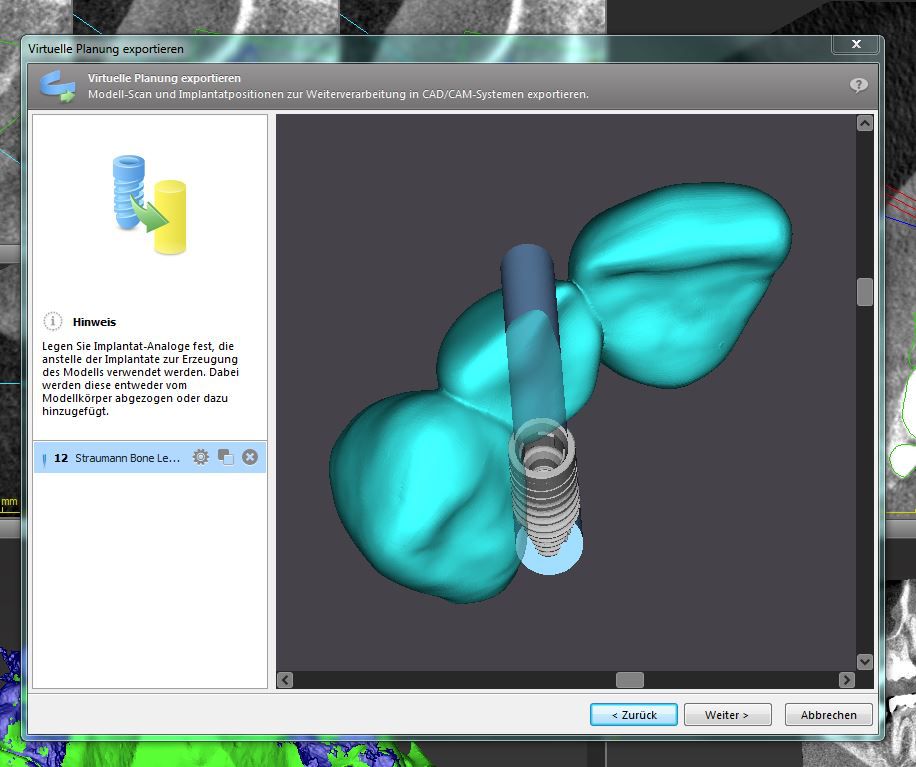Open settings gear for implant 12
The image size is (916, 767).
pyautogui.click(x=200, y=457)
